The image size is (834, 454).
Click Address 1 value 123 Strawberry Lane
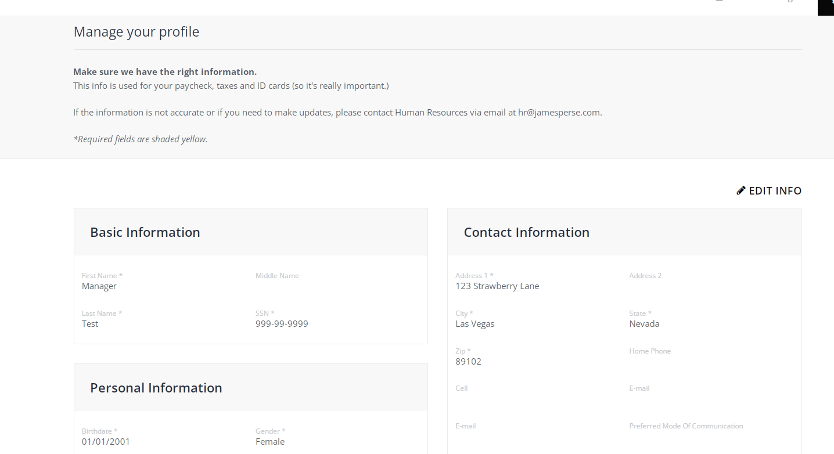pyautogui.click(x=497, y=286)
